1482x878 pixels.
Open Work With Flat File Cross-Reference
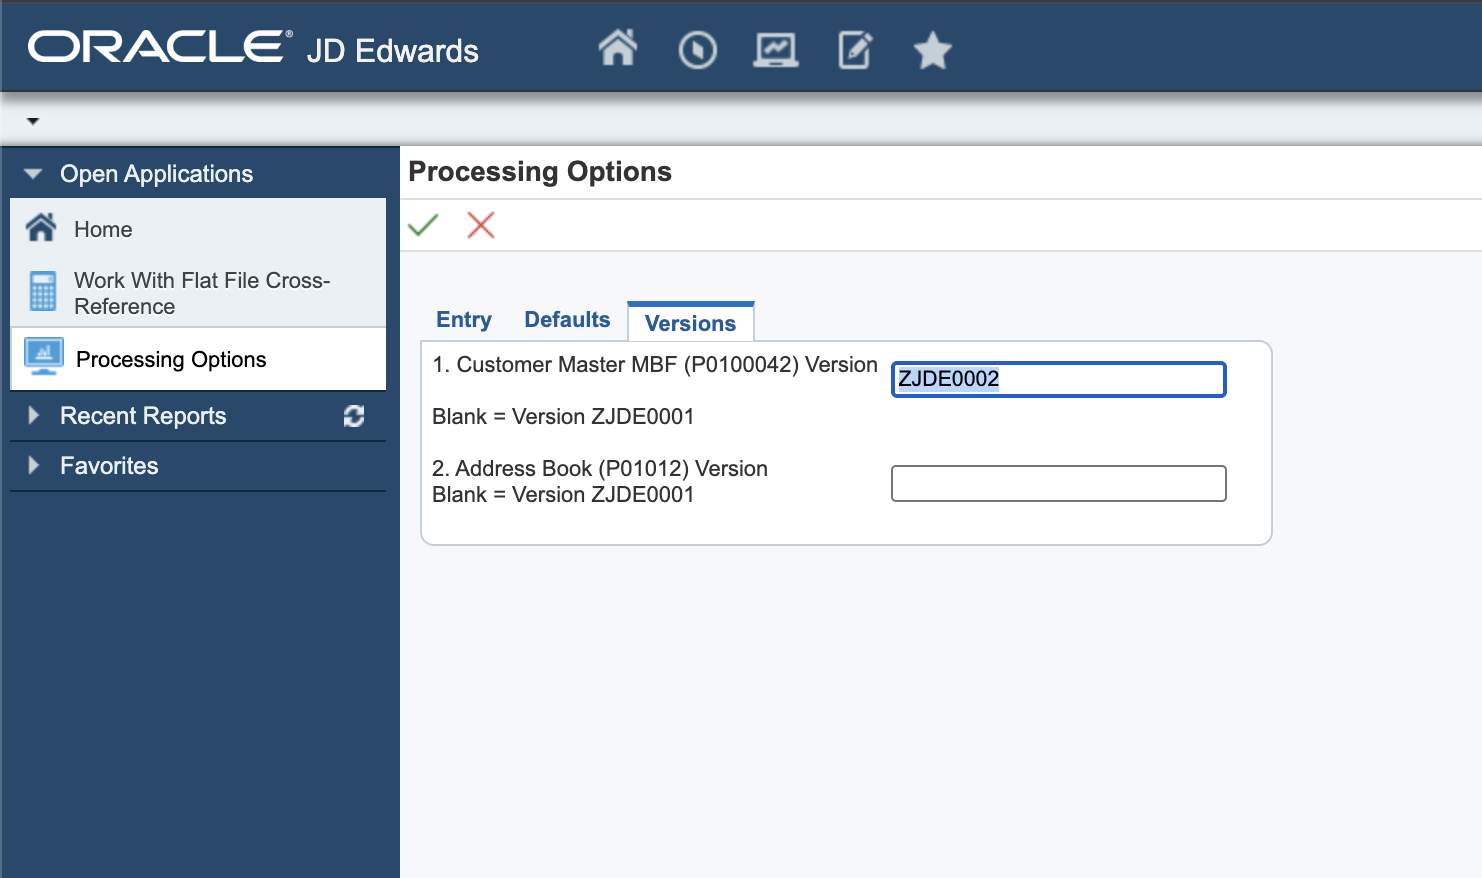[202, 293]
